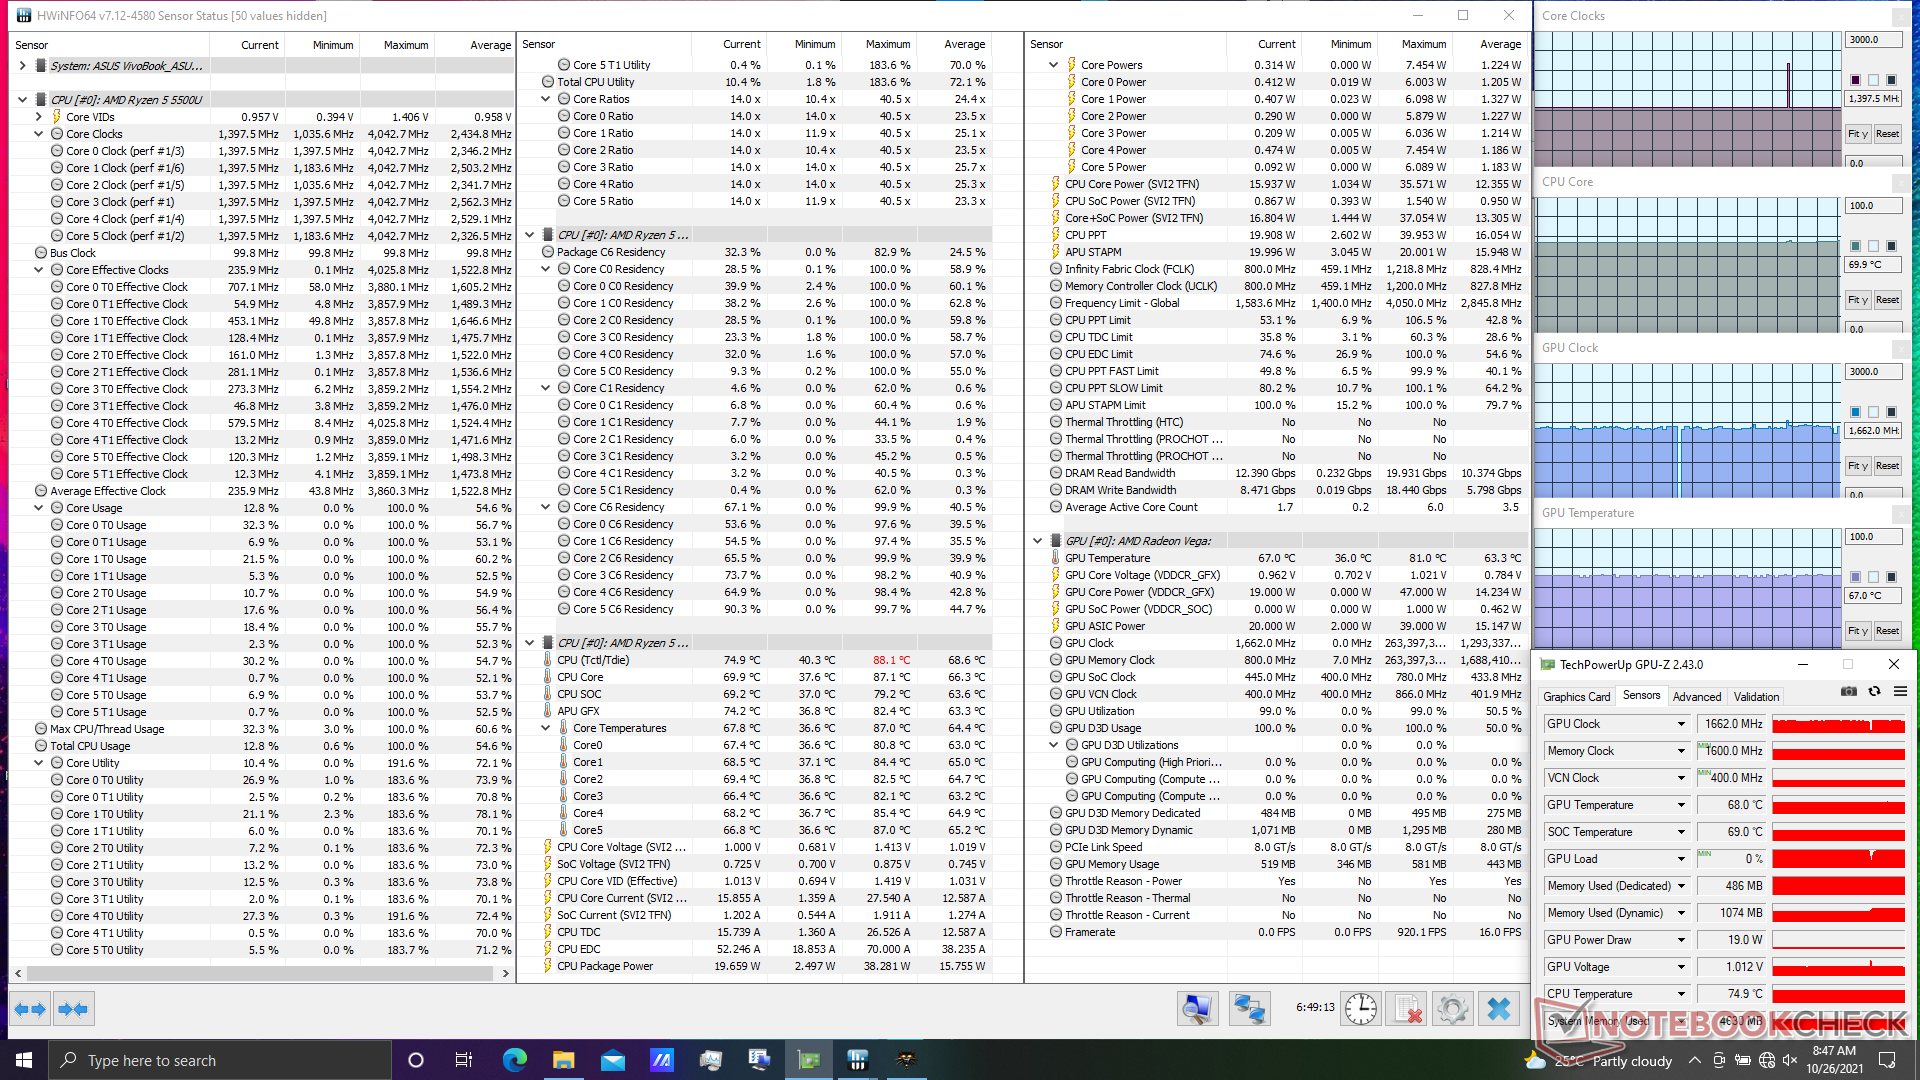
Task: Open HWiNFO sensor settings gear icon
Action: (x=1453, y=1009)
